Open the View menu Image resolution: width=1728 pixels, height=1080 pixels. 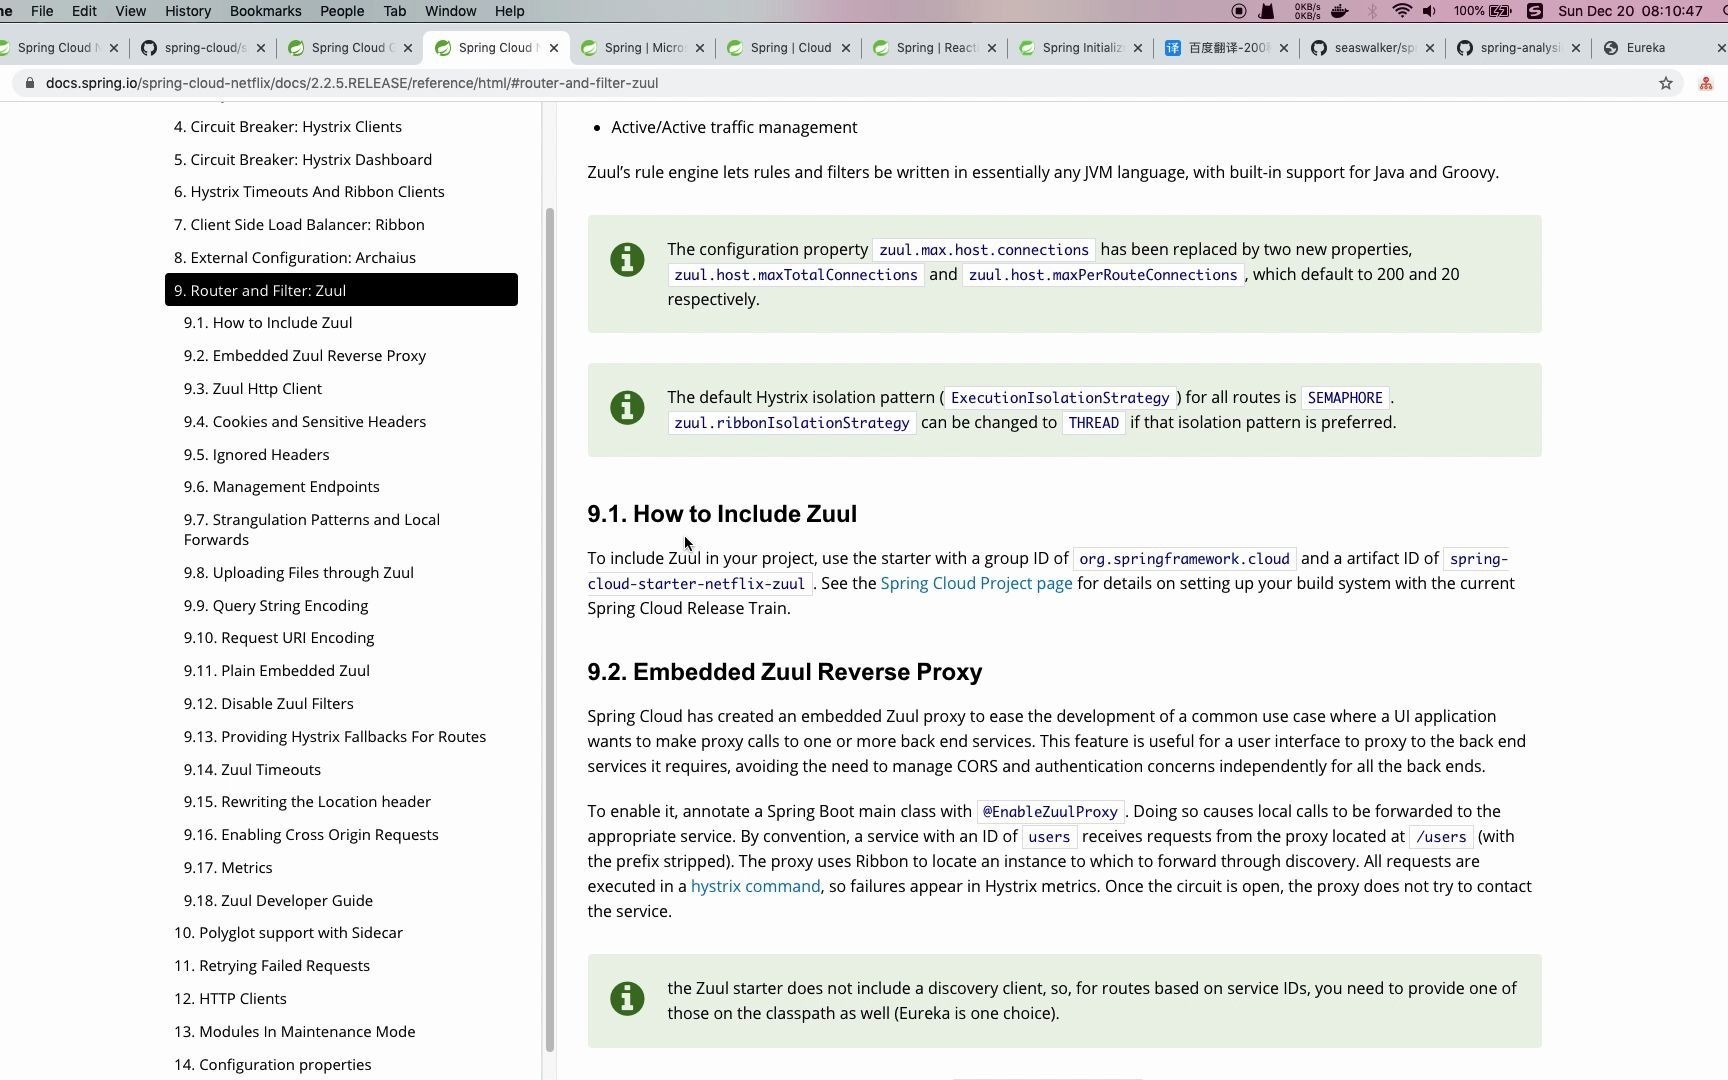130,11
